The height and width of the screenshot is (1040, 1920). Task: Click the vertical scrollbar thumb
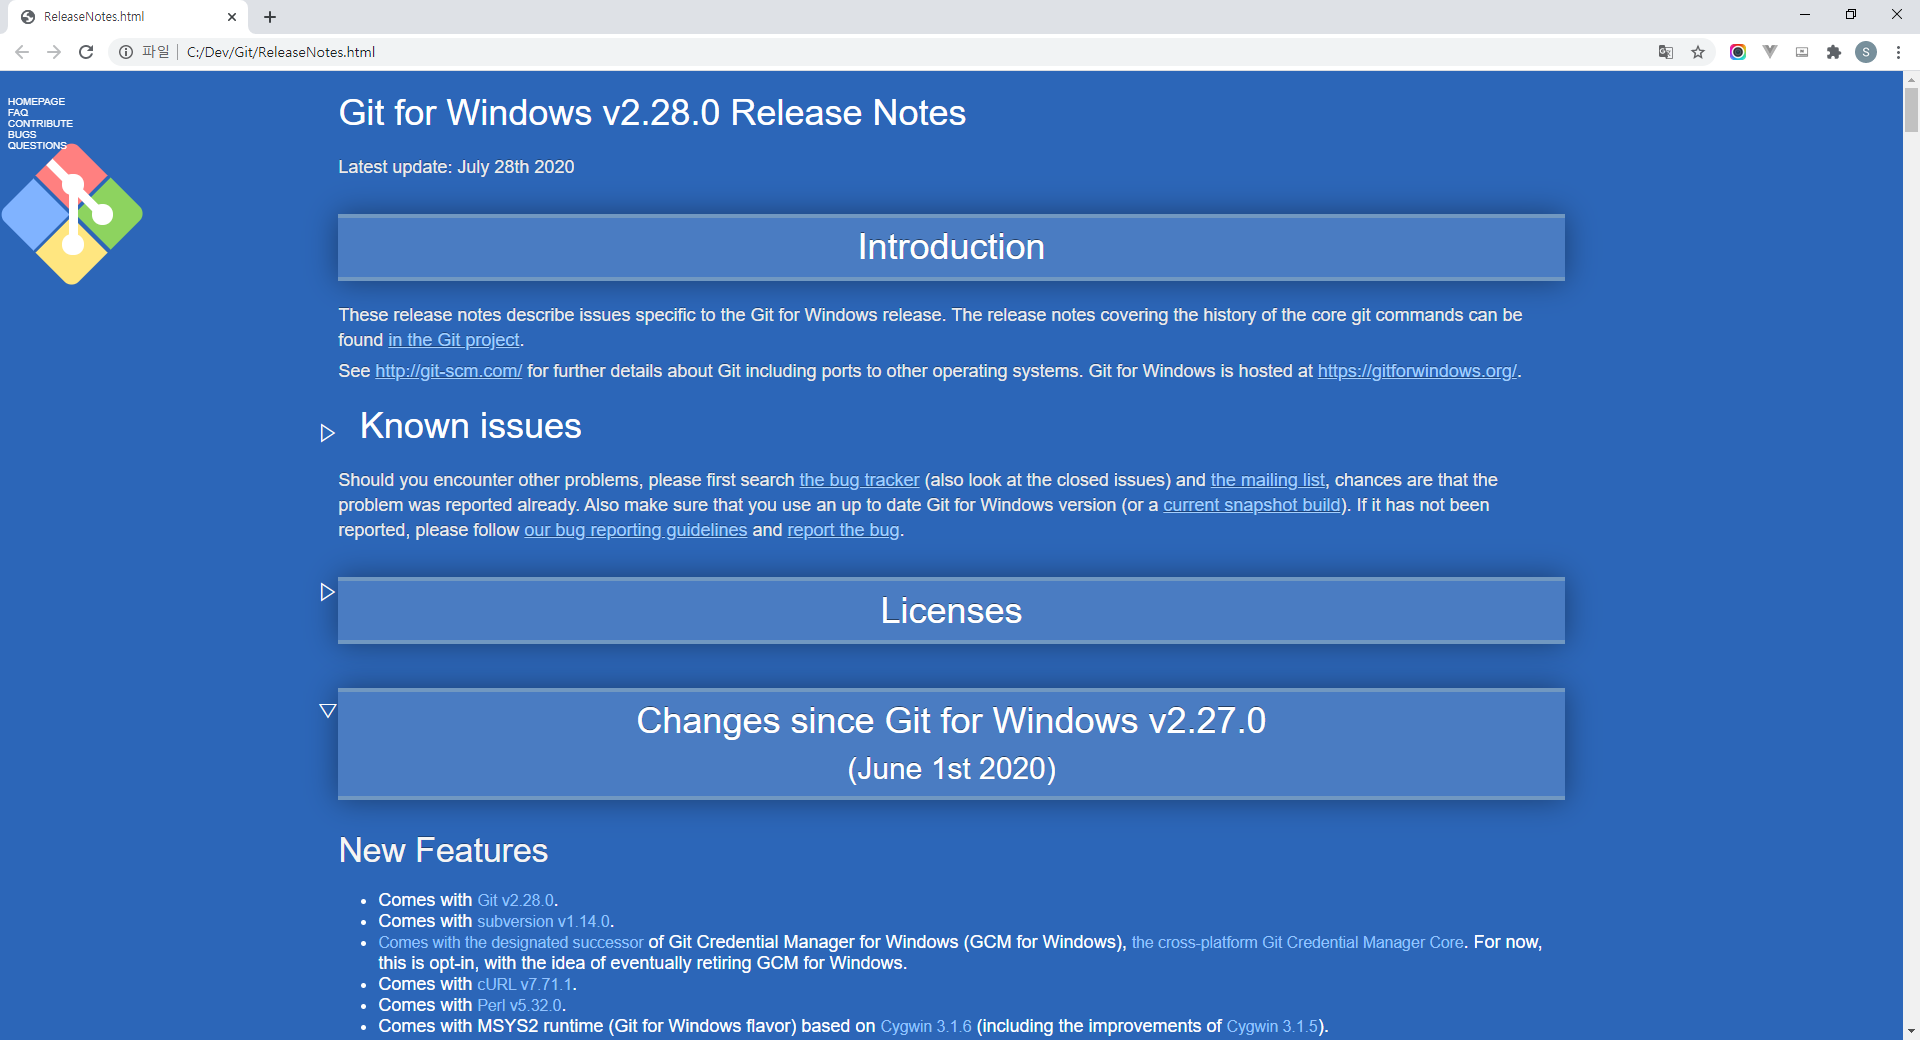[1911, 110]
